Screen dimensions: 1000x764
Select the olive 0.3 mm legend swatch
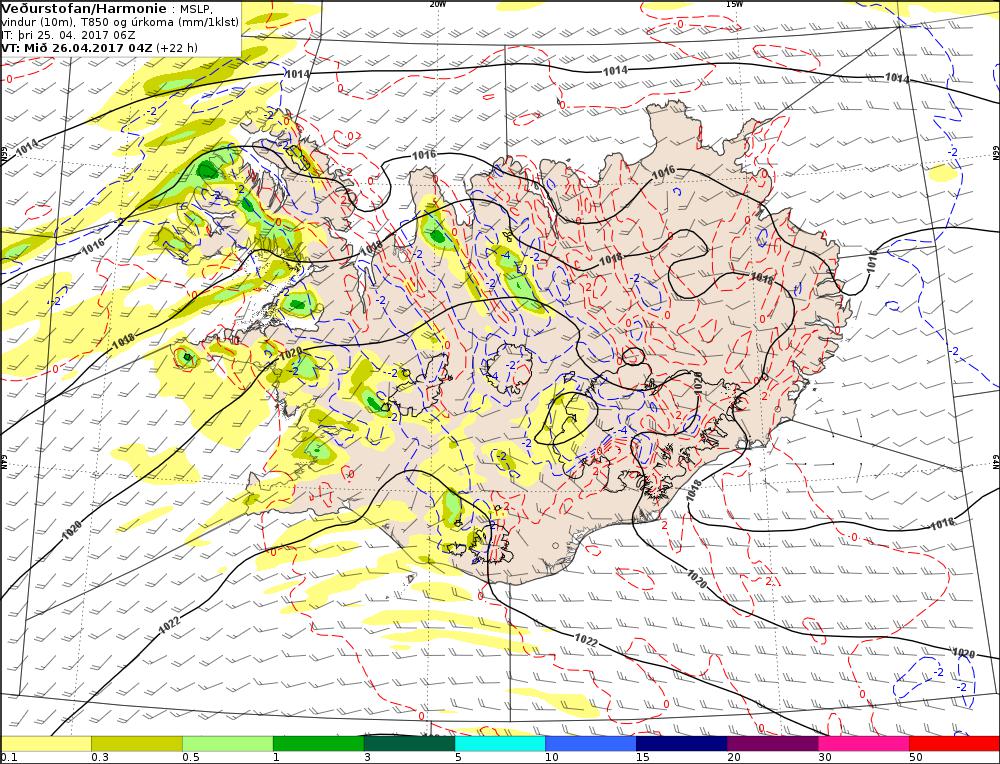click(x=137, y=744)
